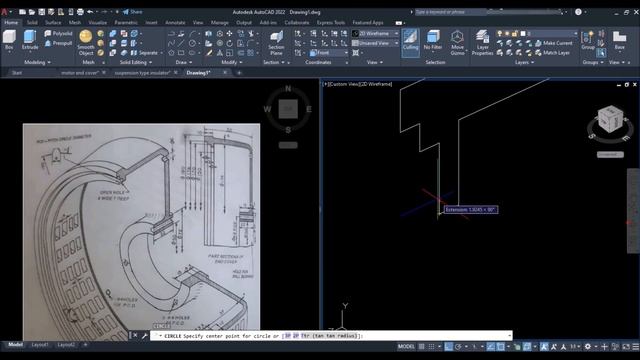Click the Smooth Object mesh button
The width and height of the screenshot is (640, 360).
coord(86,42)
